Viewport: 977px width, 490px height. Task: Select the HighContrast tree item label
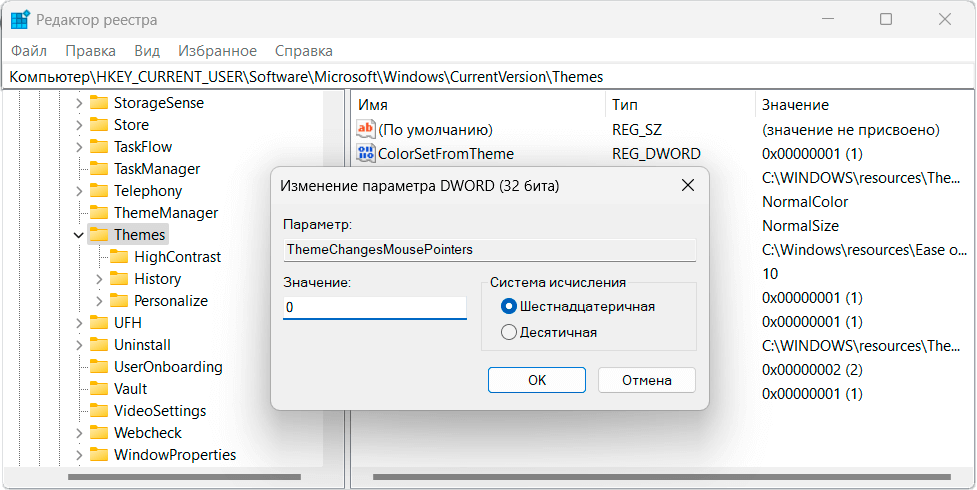coord(178,257)
